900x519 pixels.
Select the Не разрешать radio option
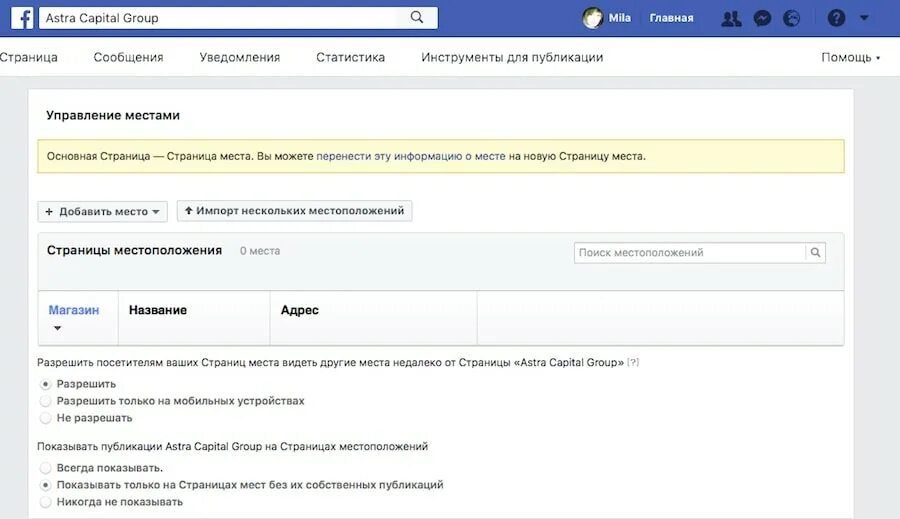(45, 418)
